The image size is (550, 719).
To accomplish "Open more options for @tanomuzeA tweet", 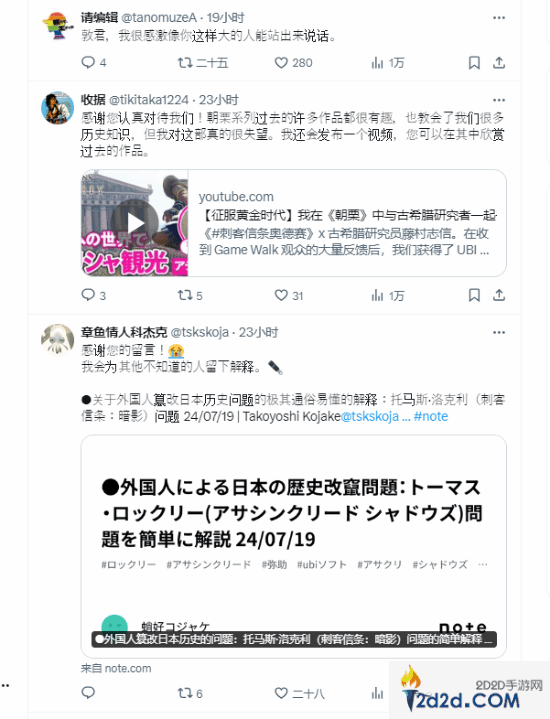I will tap(499, 18).
